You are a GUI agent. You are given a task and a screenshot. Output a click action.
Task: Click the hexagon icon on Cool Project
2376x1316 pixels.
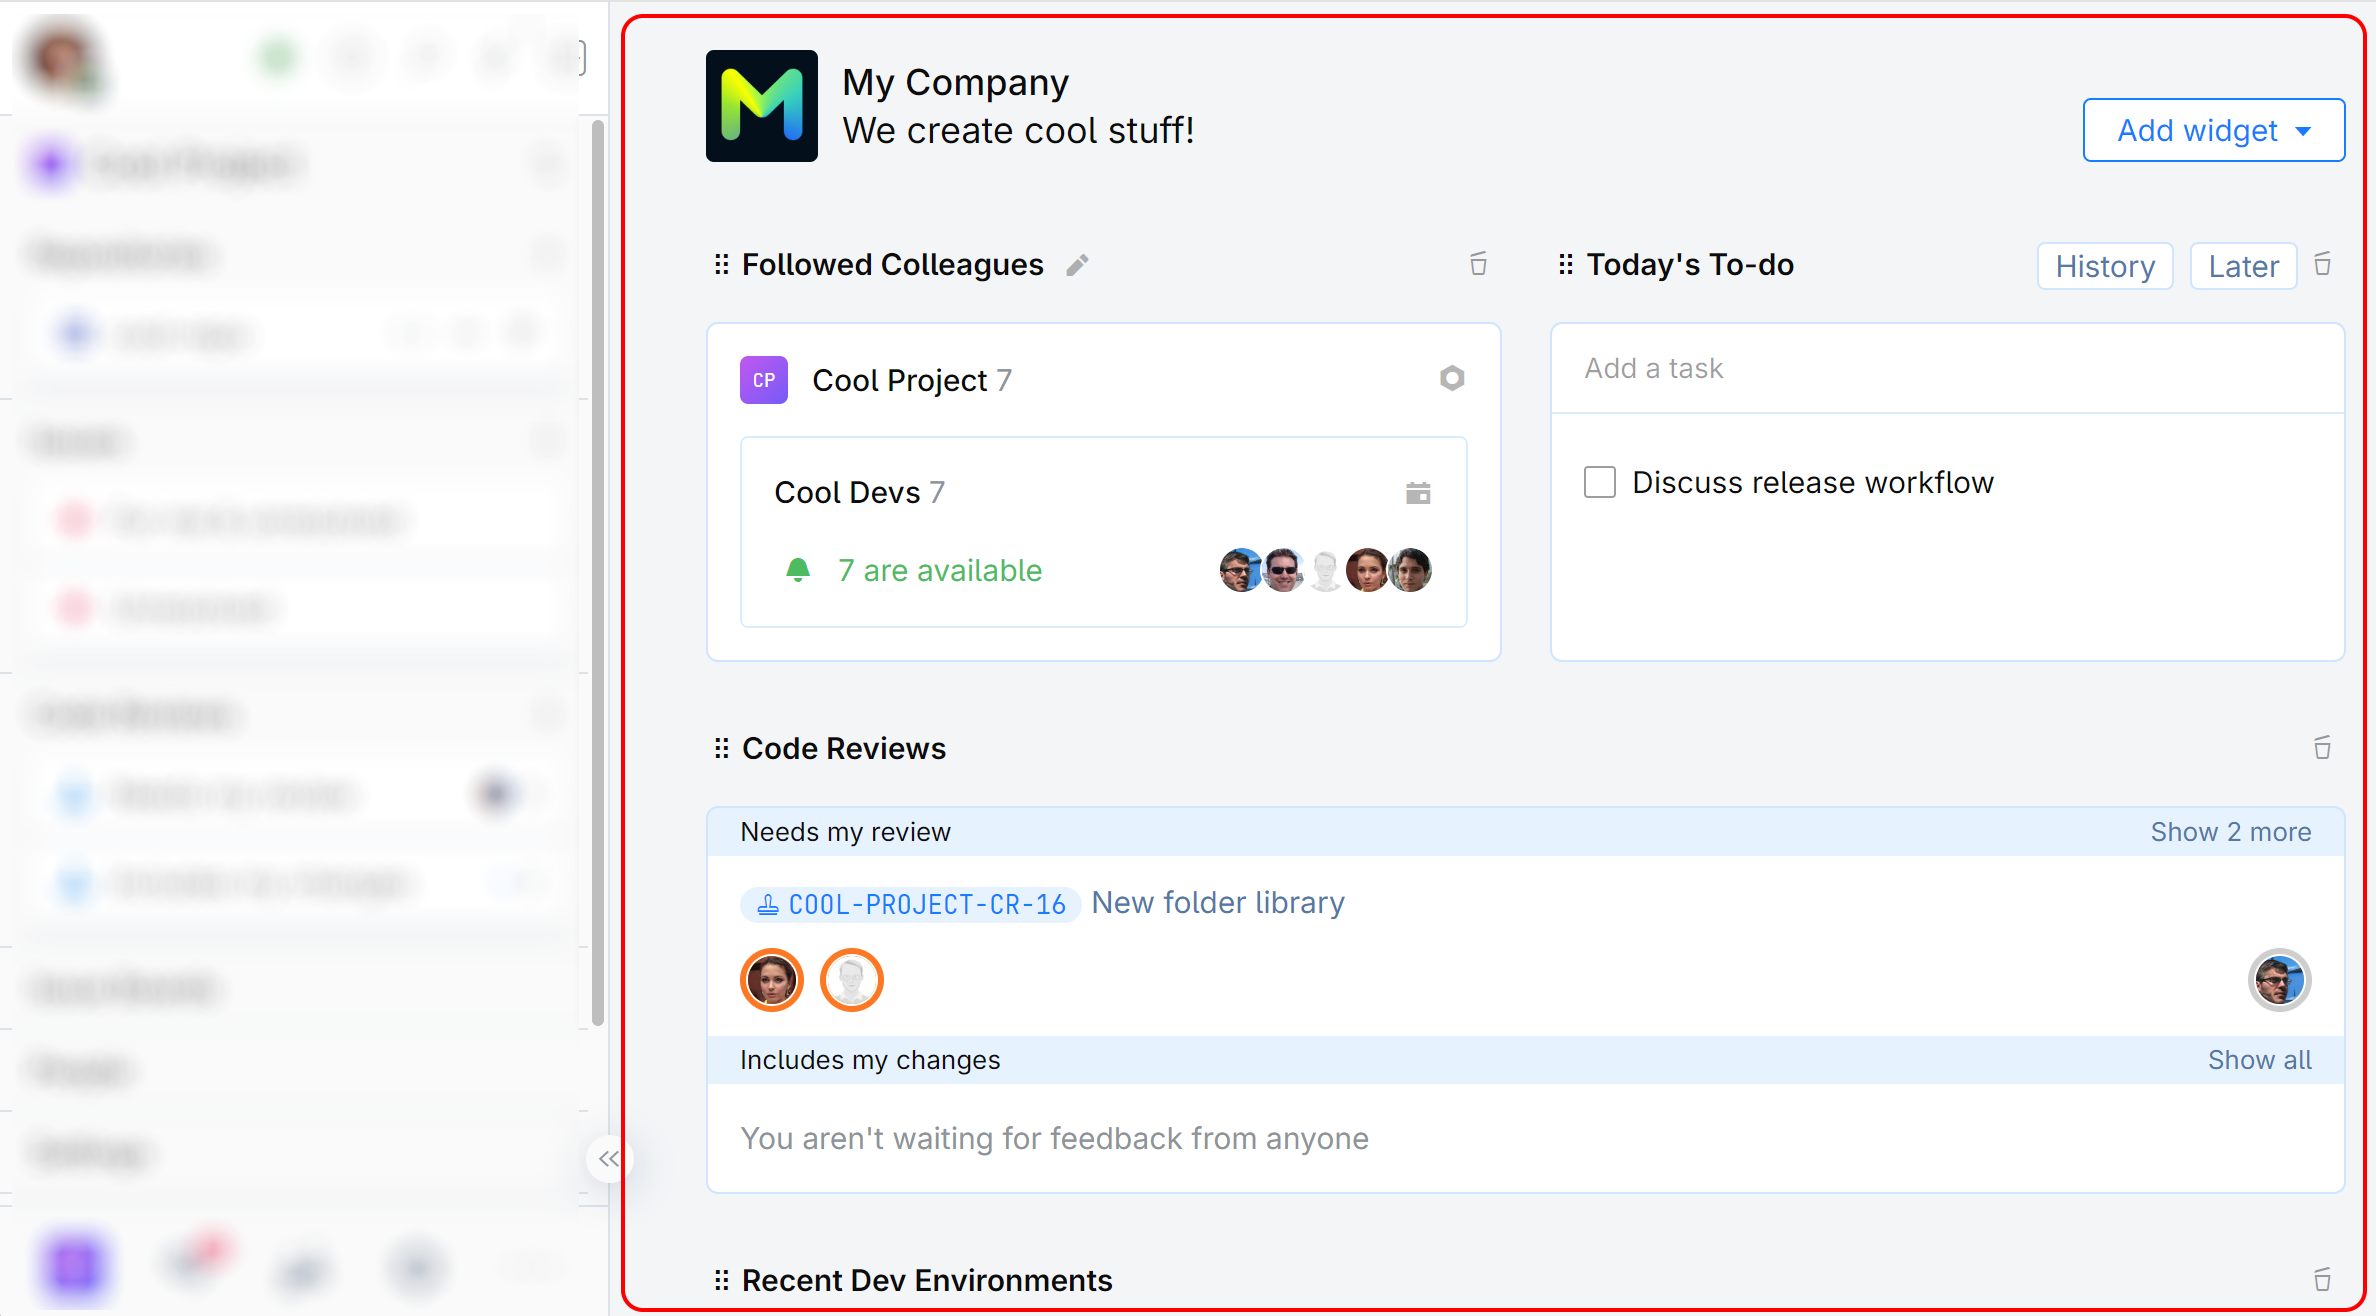(x=1452, y=378)
